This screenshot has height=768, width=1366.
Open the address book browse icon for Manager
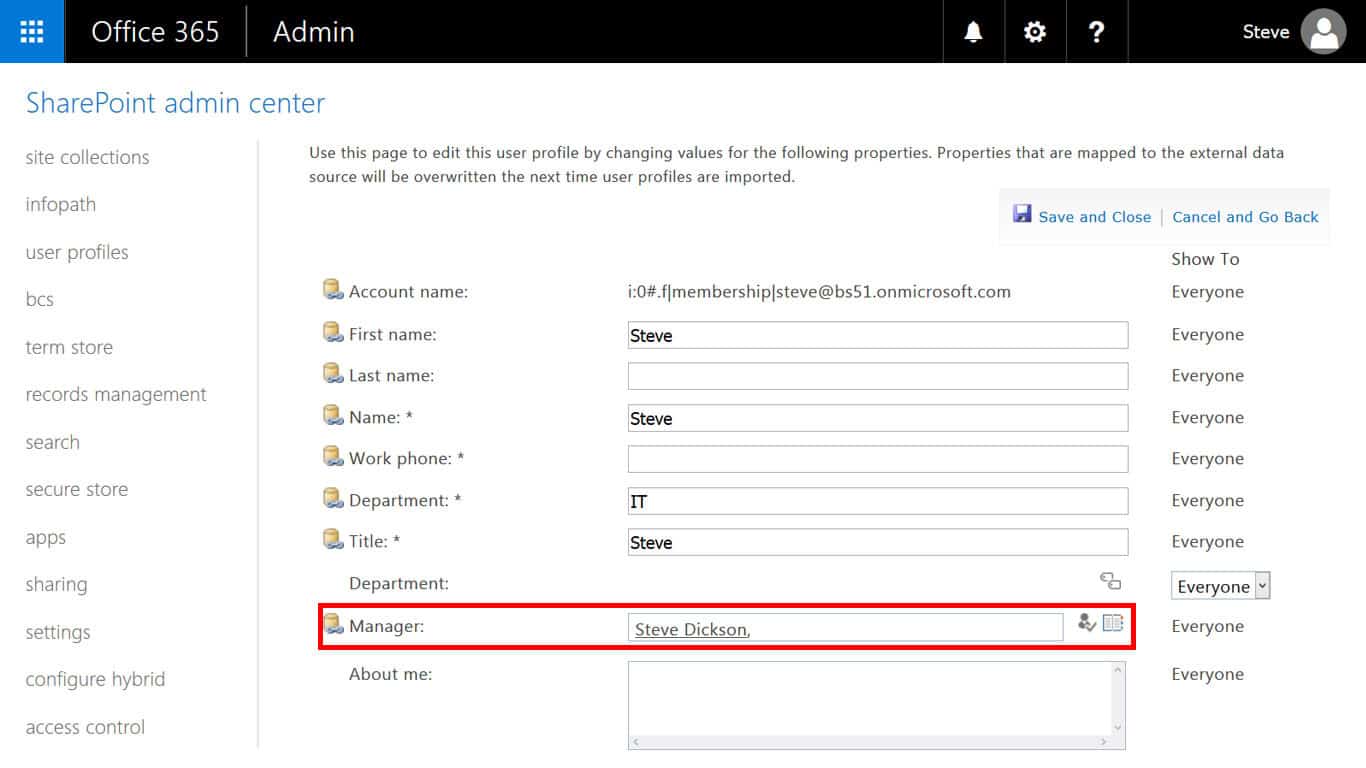(1113, 623)
